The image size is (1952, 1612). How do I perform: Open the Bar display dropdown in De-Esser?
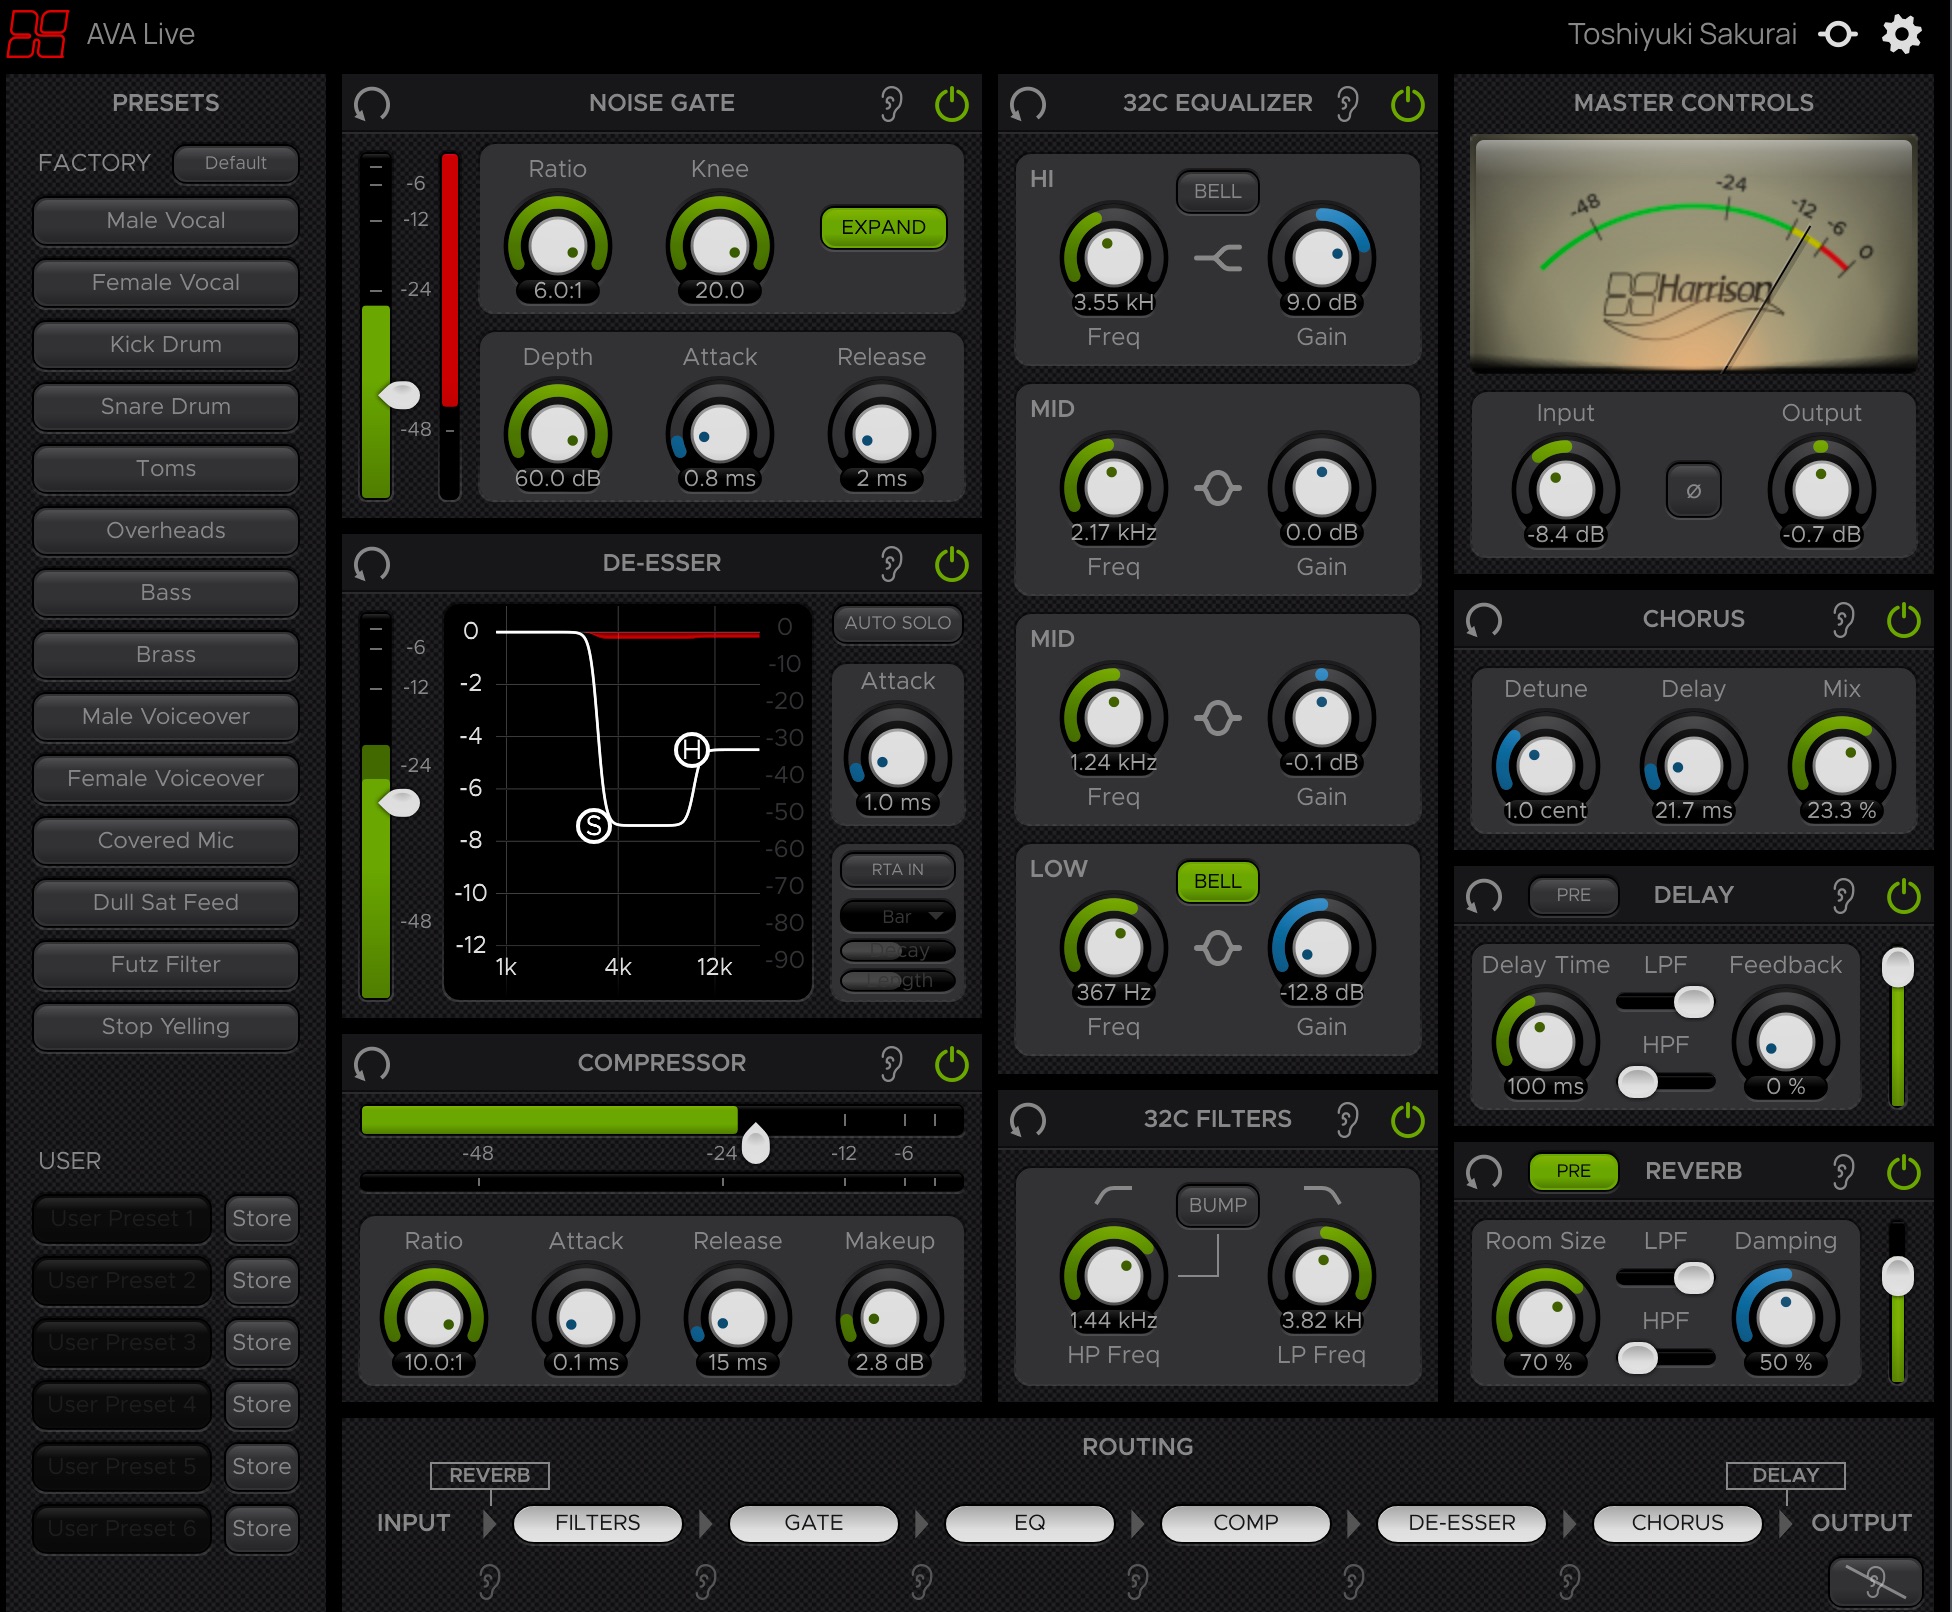pos(898,916)
